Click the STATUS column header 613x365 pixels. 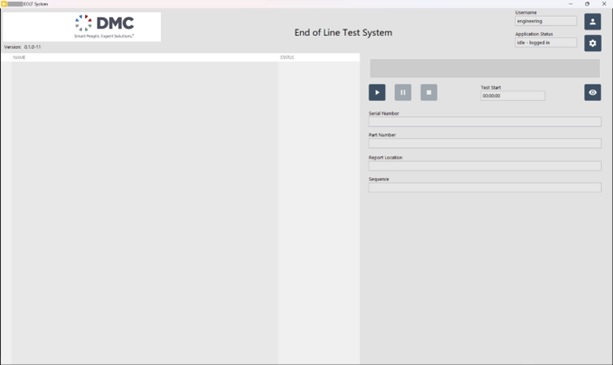pos(287,57)
